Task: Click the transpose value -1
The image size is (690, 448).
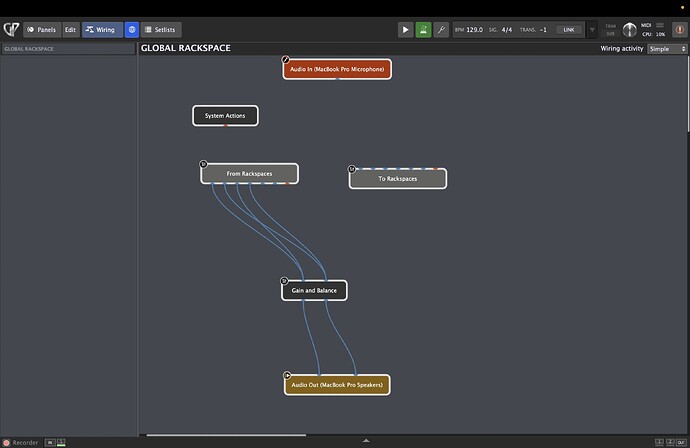Action: click(x=543, y=29)
